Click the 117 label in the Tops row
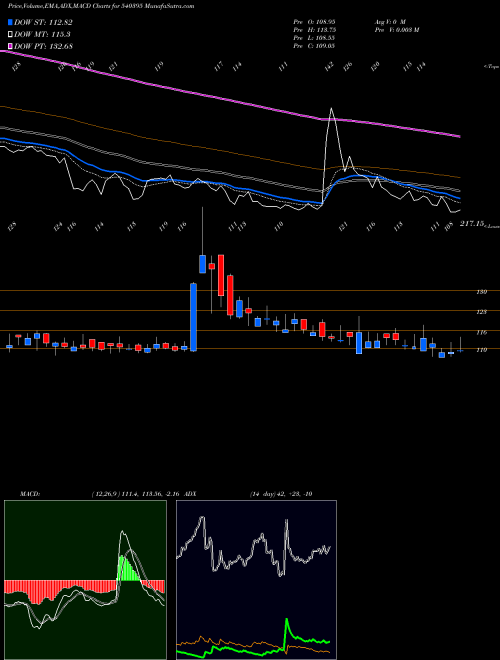 pyautogui.click(x=218, y=66)
